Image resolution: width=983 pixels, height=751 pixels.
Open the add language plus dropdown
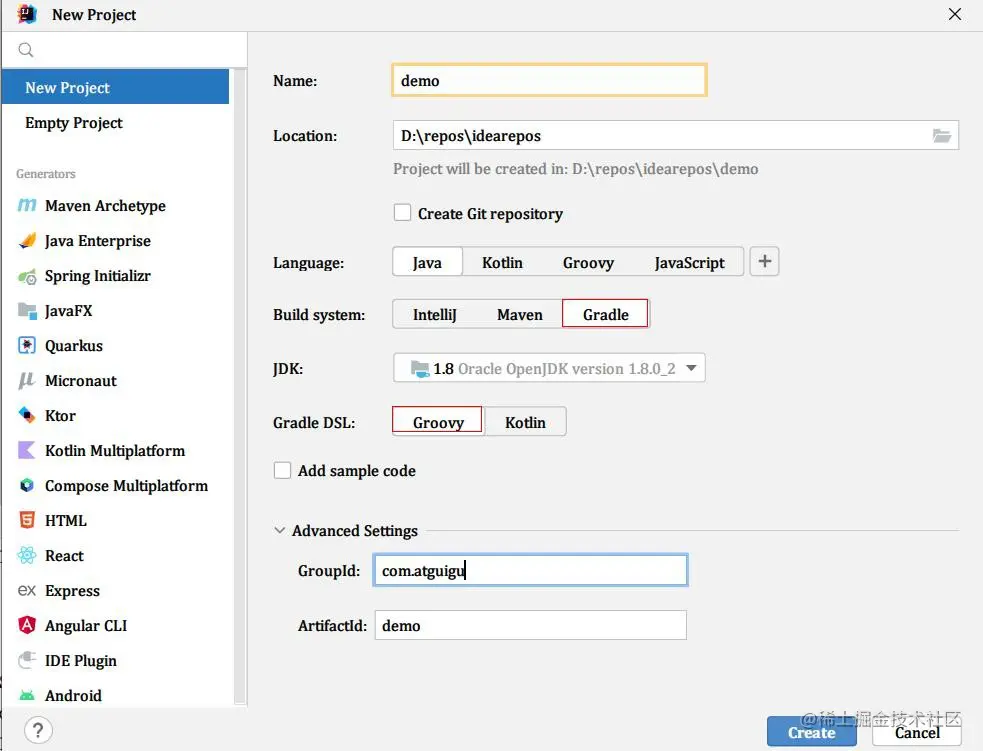[764, 262]
